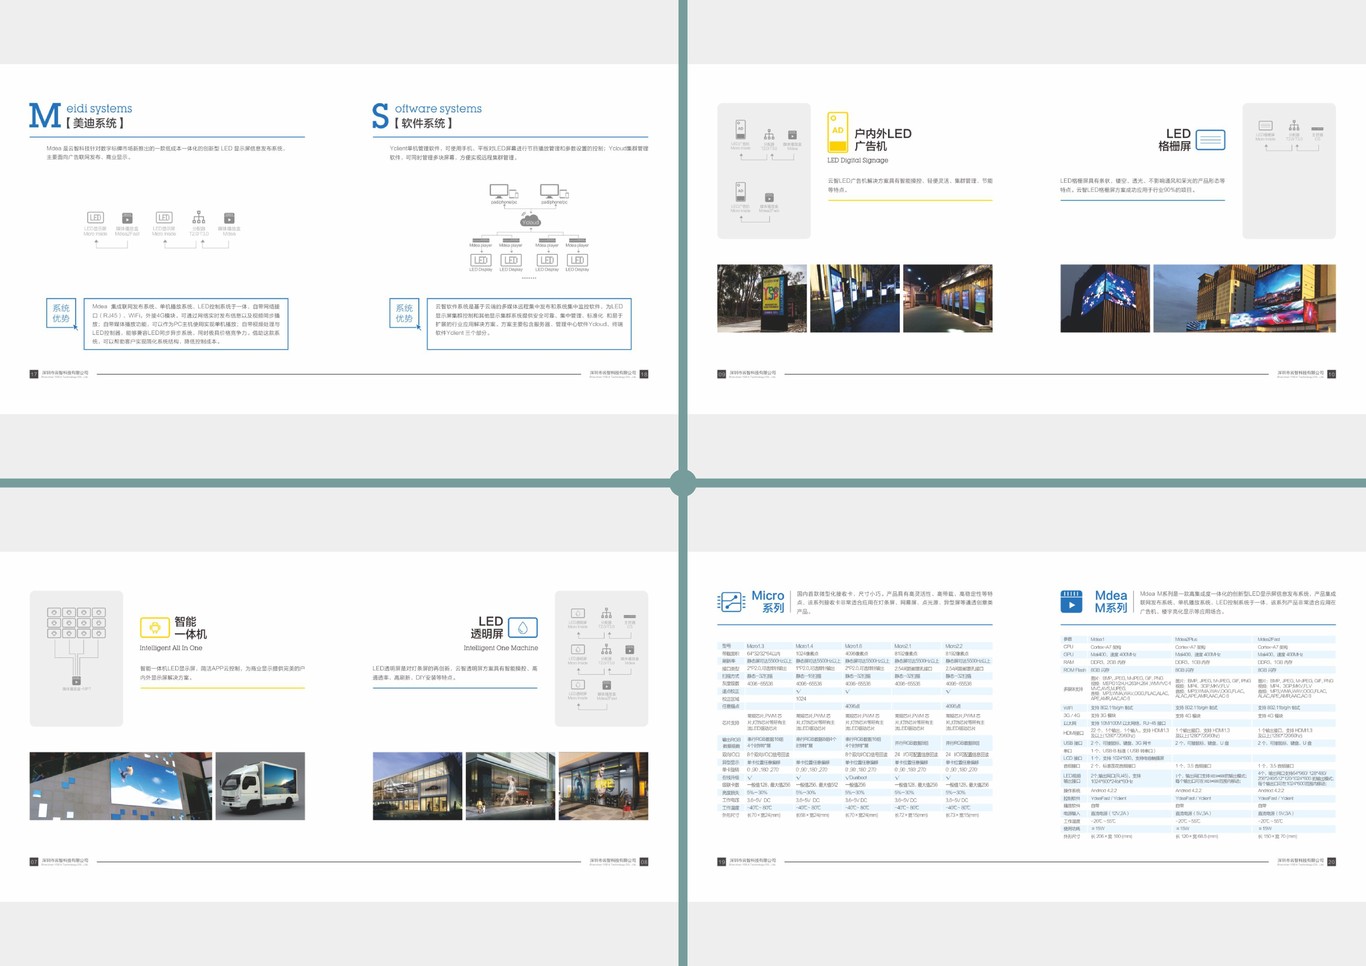Open the yellow-lit storefront photo

[603, 786]
